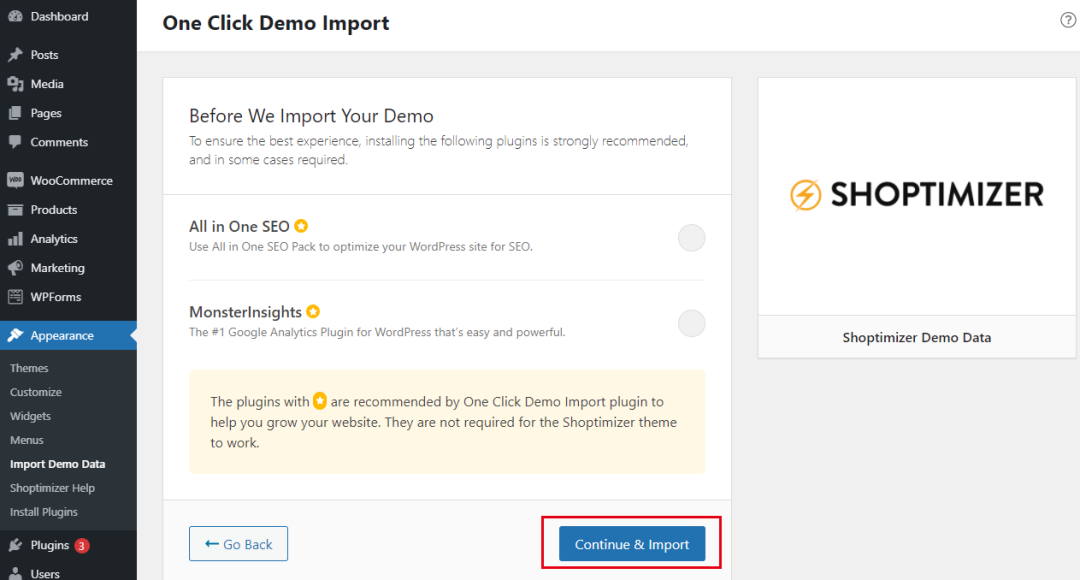Click the Shoptimizer demo thumbnail image
Screen dimensions: 1080x580
(917, 195)
